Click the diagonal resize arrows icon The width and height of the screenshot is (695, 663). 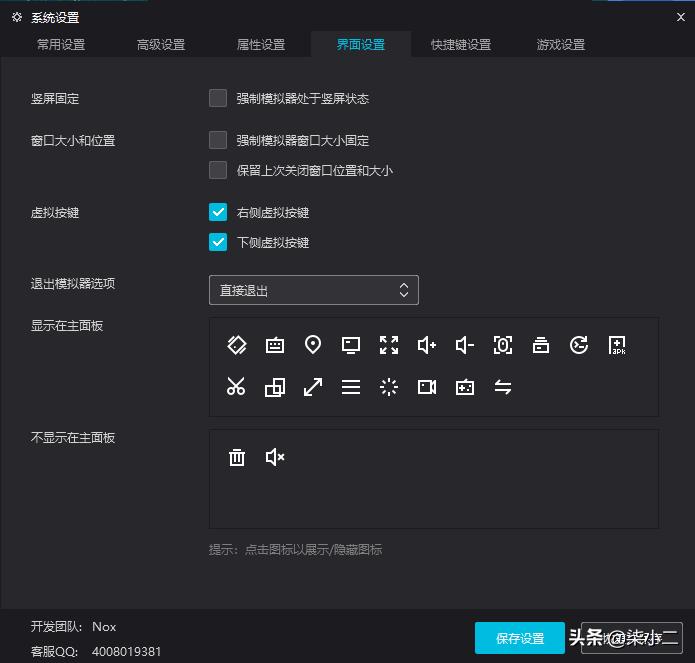(x=313, y=387)
